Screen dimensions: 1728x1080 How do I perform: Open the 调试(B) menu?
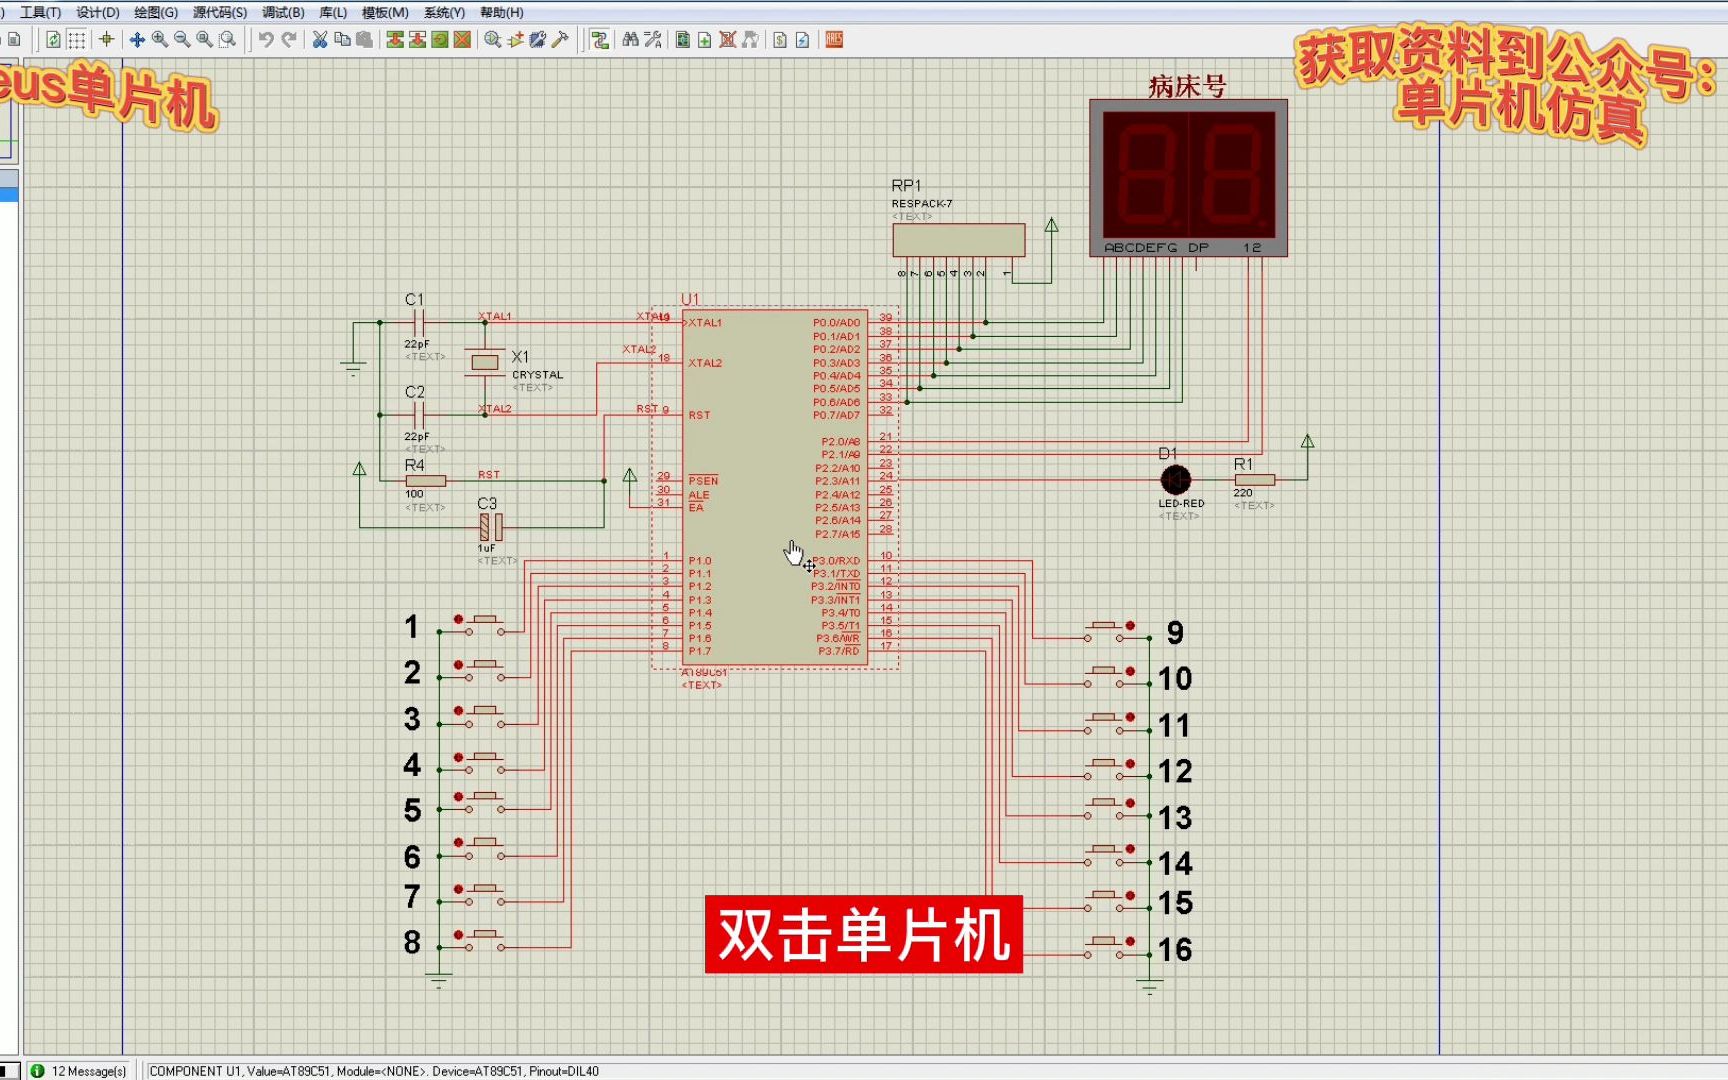(283, 12)
